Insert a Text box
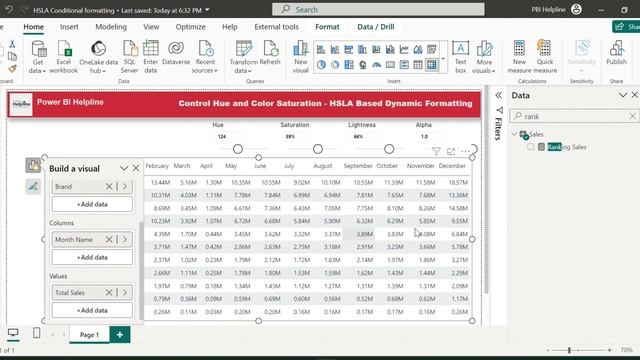 click(460, 57)
